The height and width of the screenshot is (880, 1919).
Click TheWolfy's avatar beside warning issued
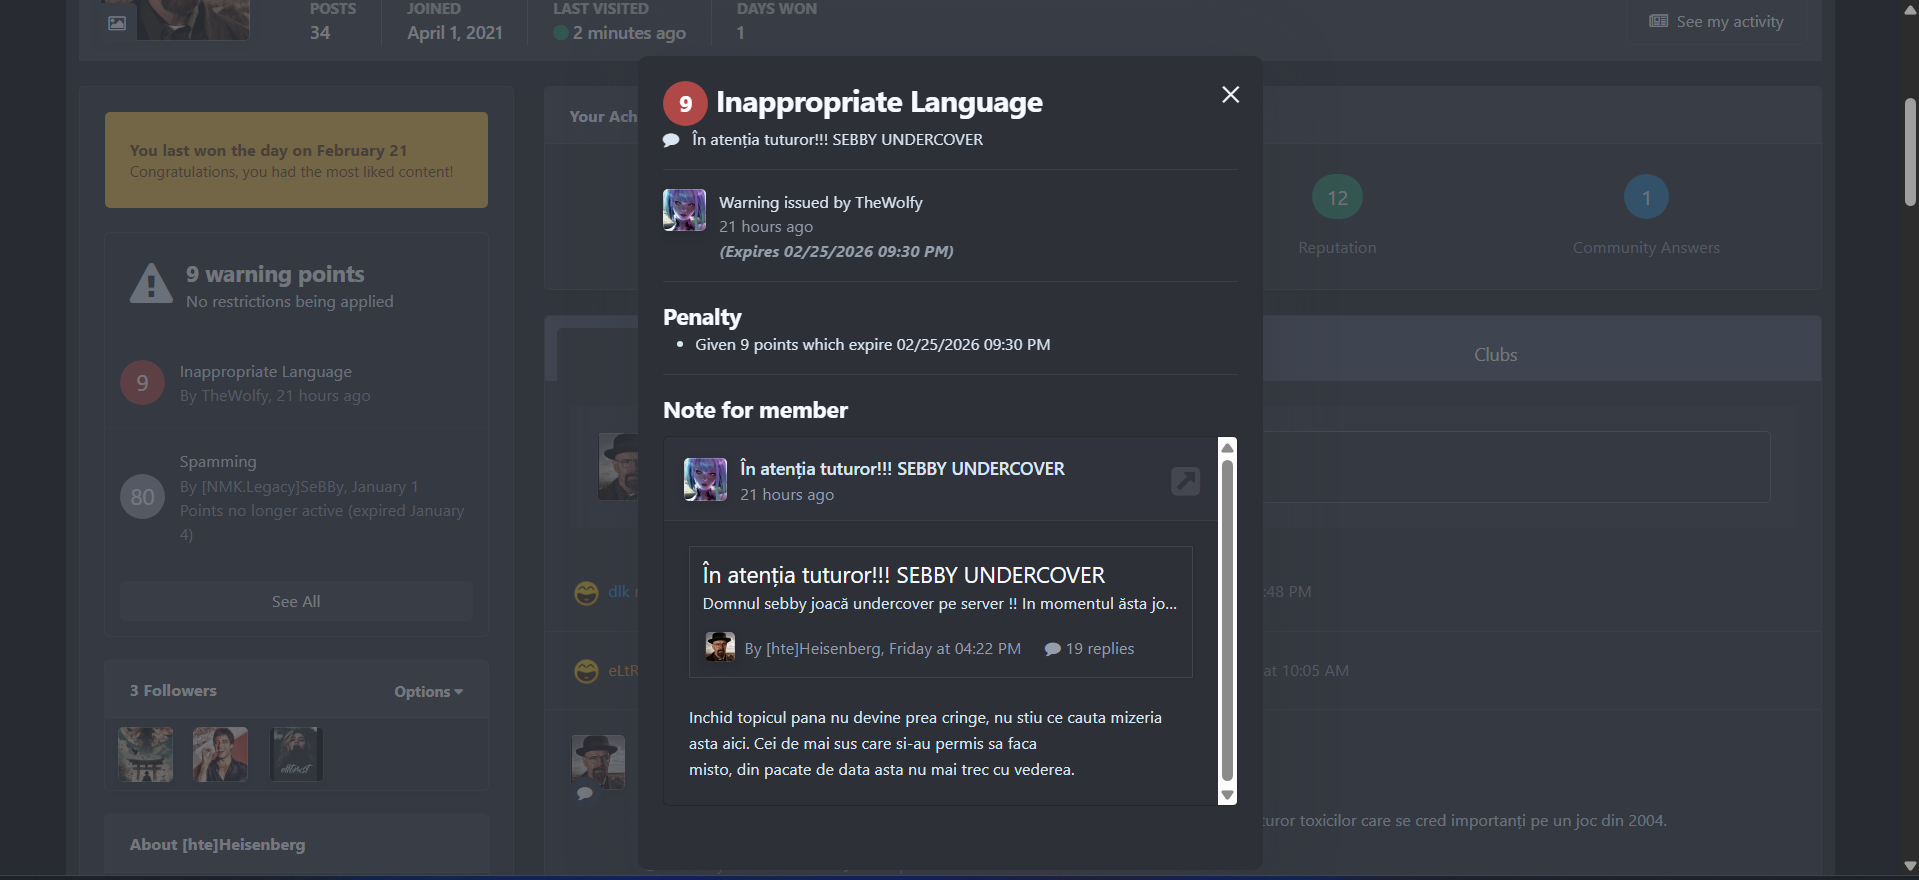[684, 210]
